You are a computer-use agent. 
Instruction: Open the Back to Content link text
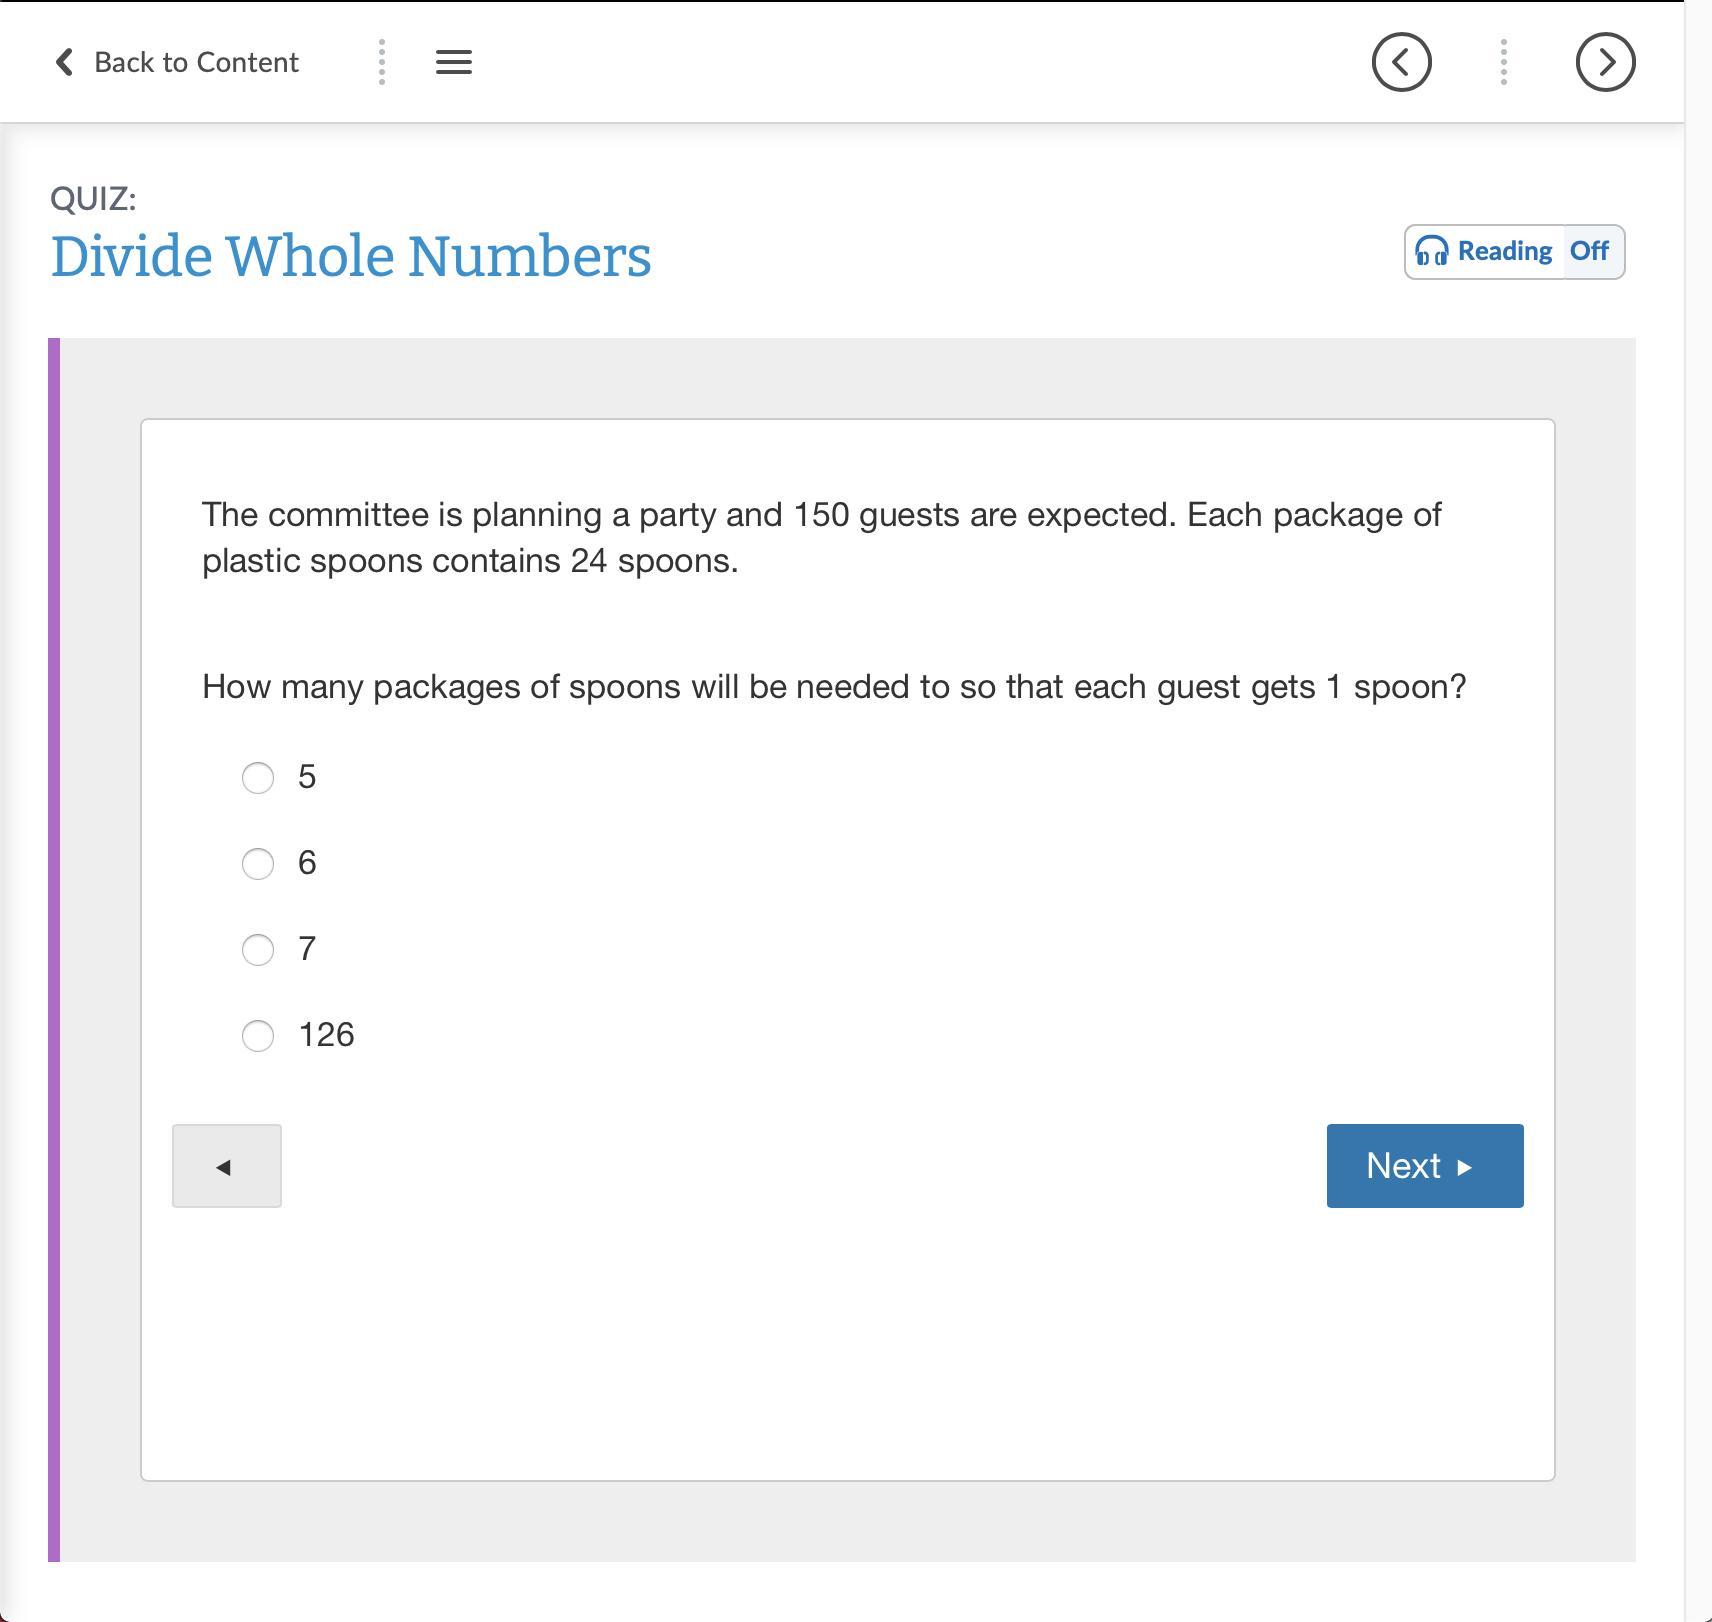click(196, 62)
